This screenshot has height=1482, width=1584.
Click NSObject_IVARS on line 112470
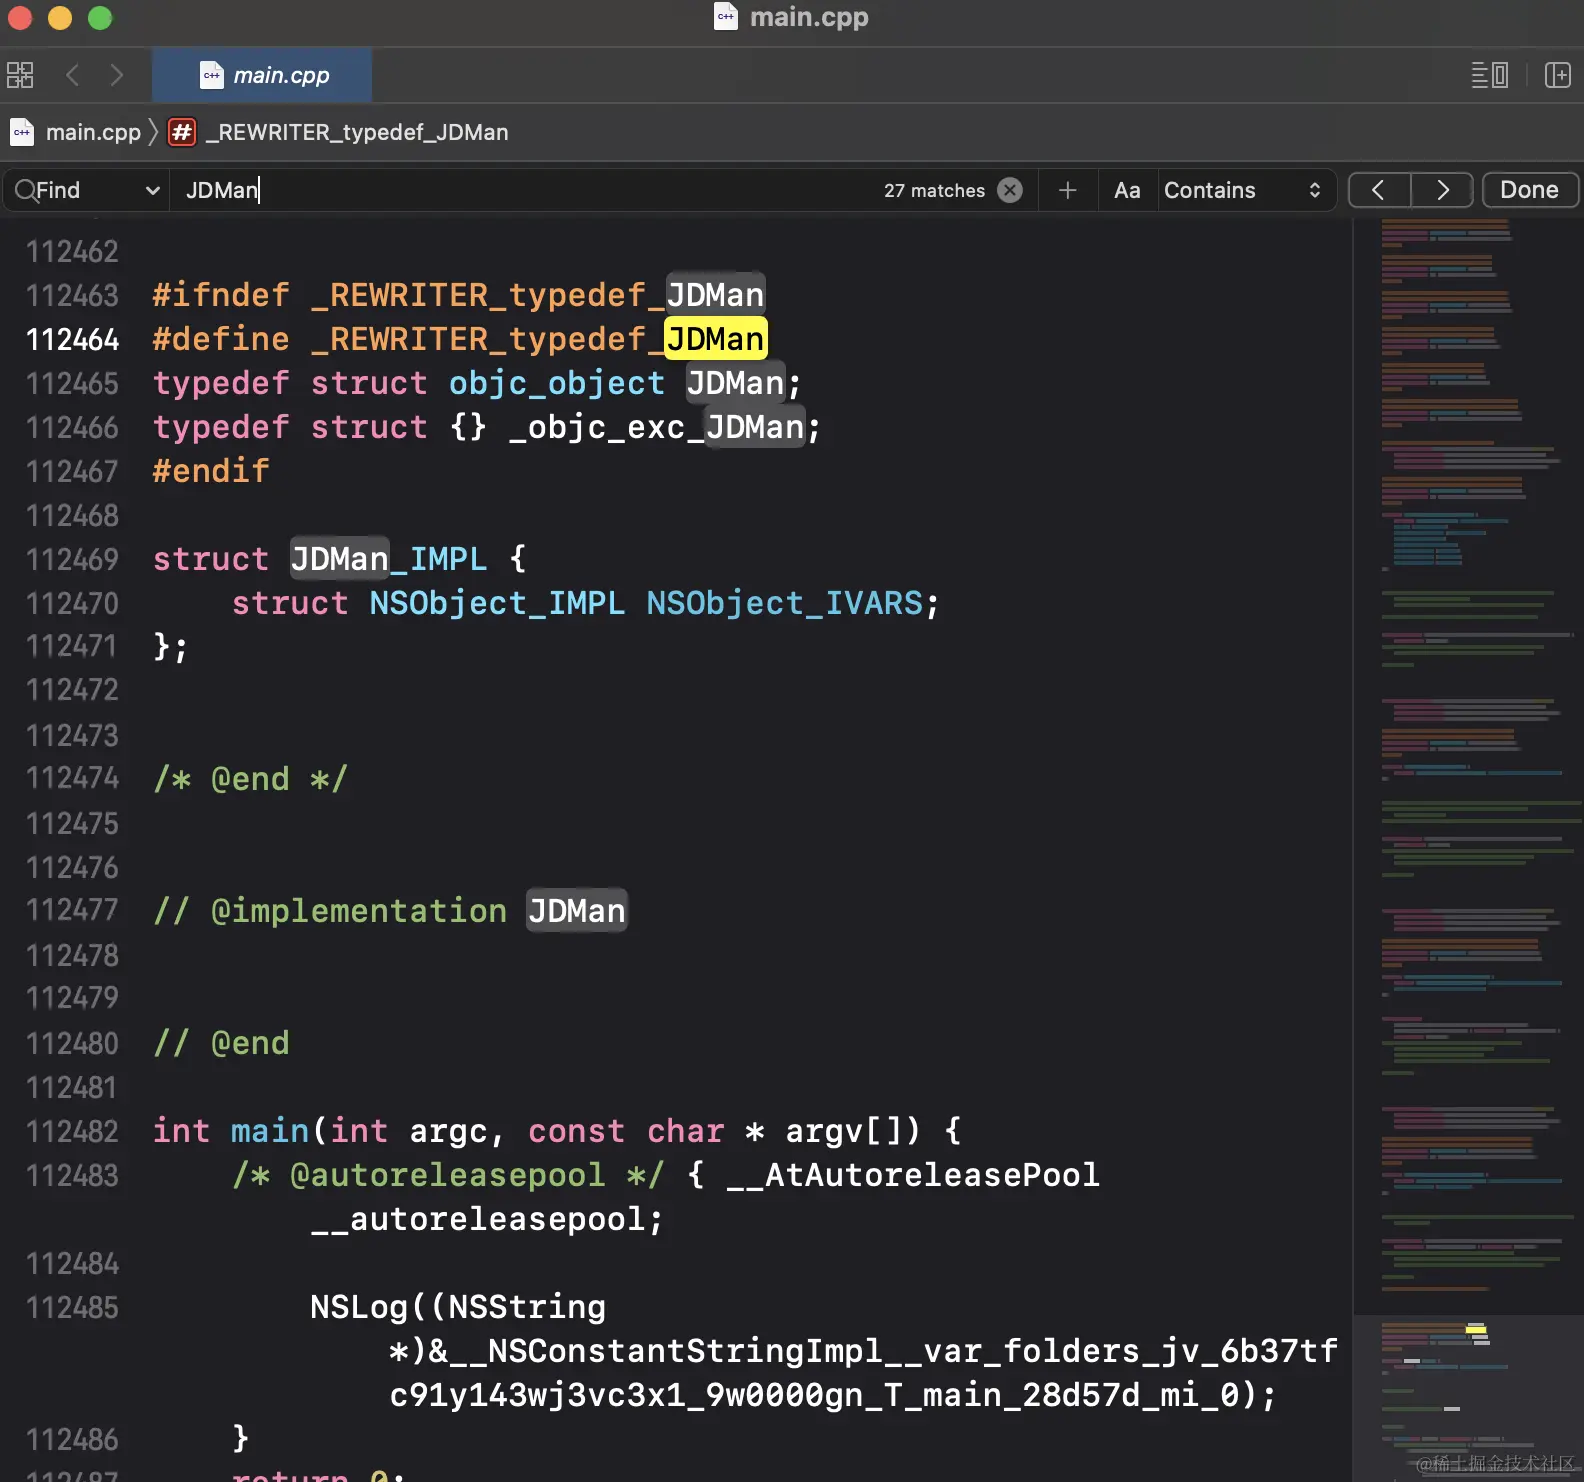(x=784, y=603)
